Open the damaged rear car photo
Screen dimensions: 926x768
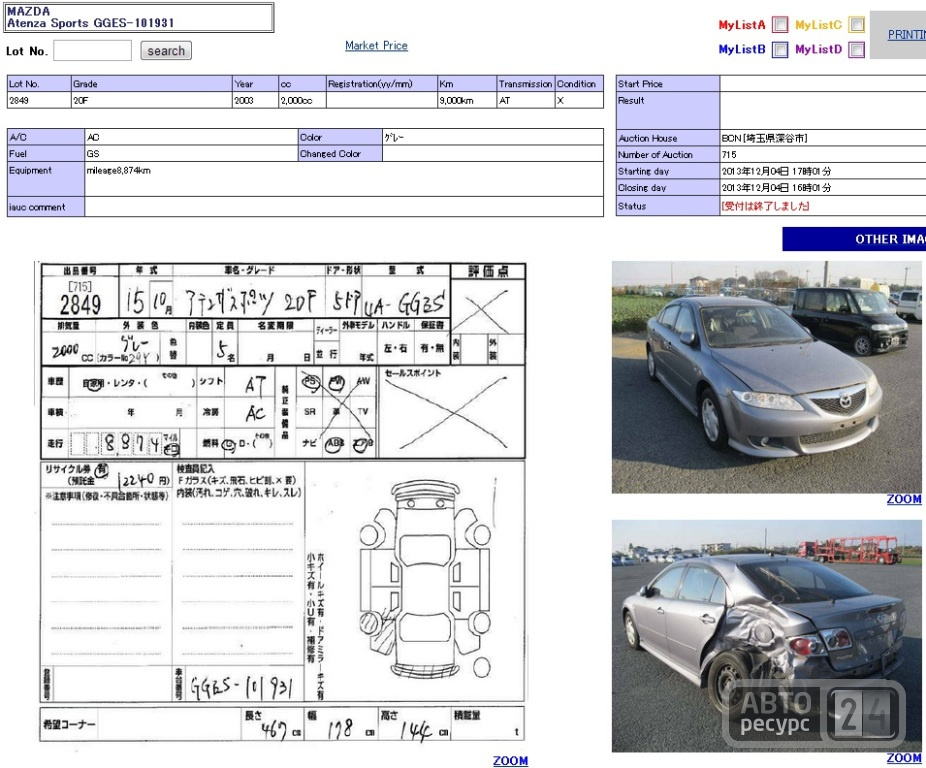click(x=767, y=636)
